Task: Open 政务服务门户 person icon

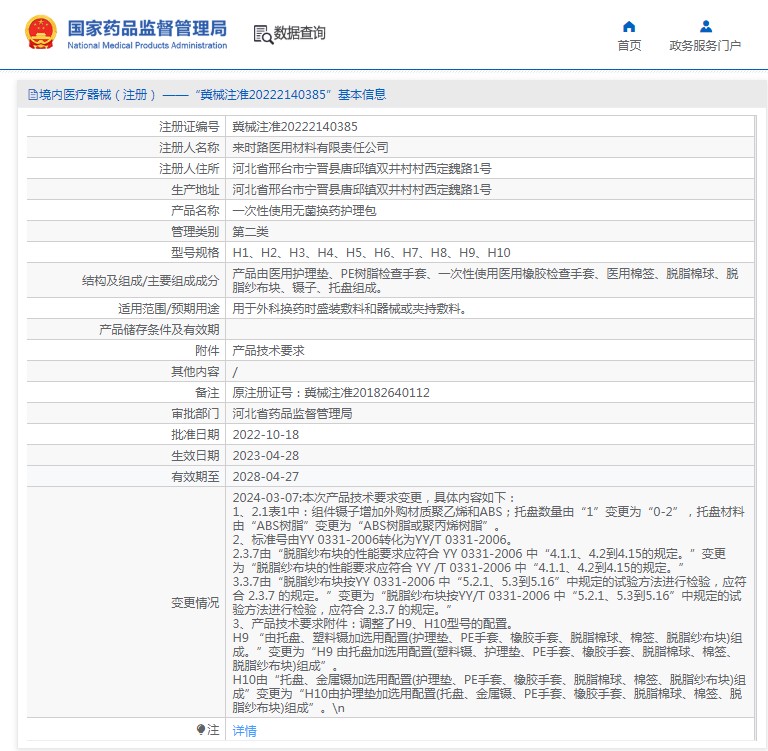Action: [x=706, y=26]
